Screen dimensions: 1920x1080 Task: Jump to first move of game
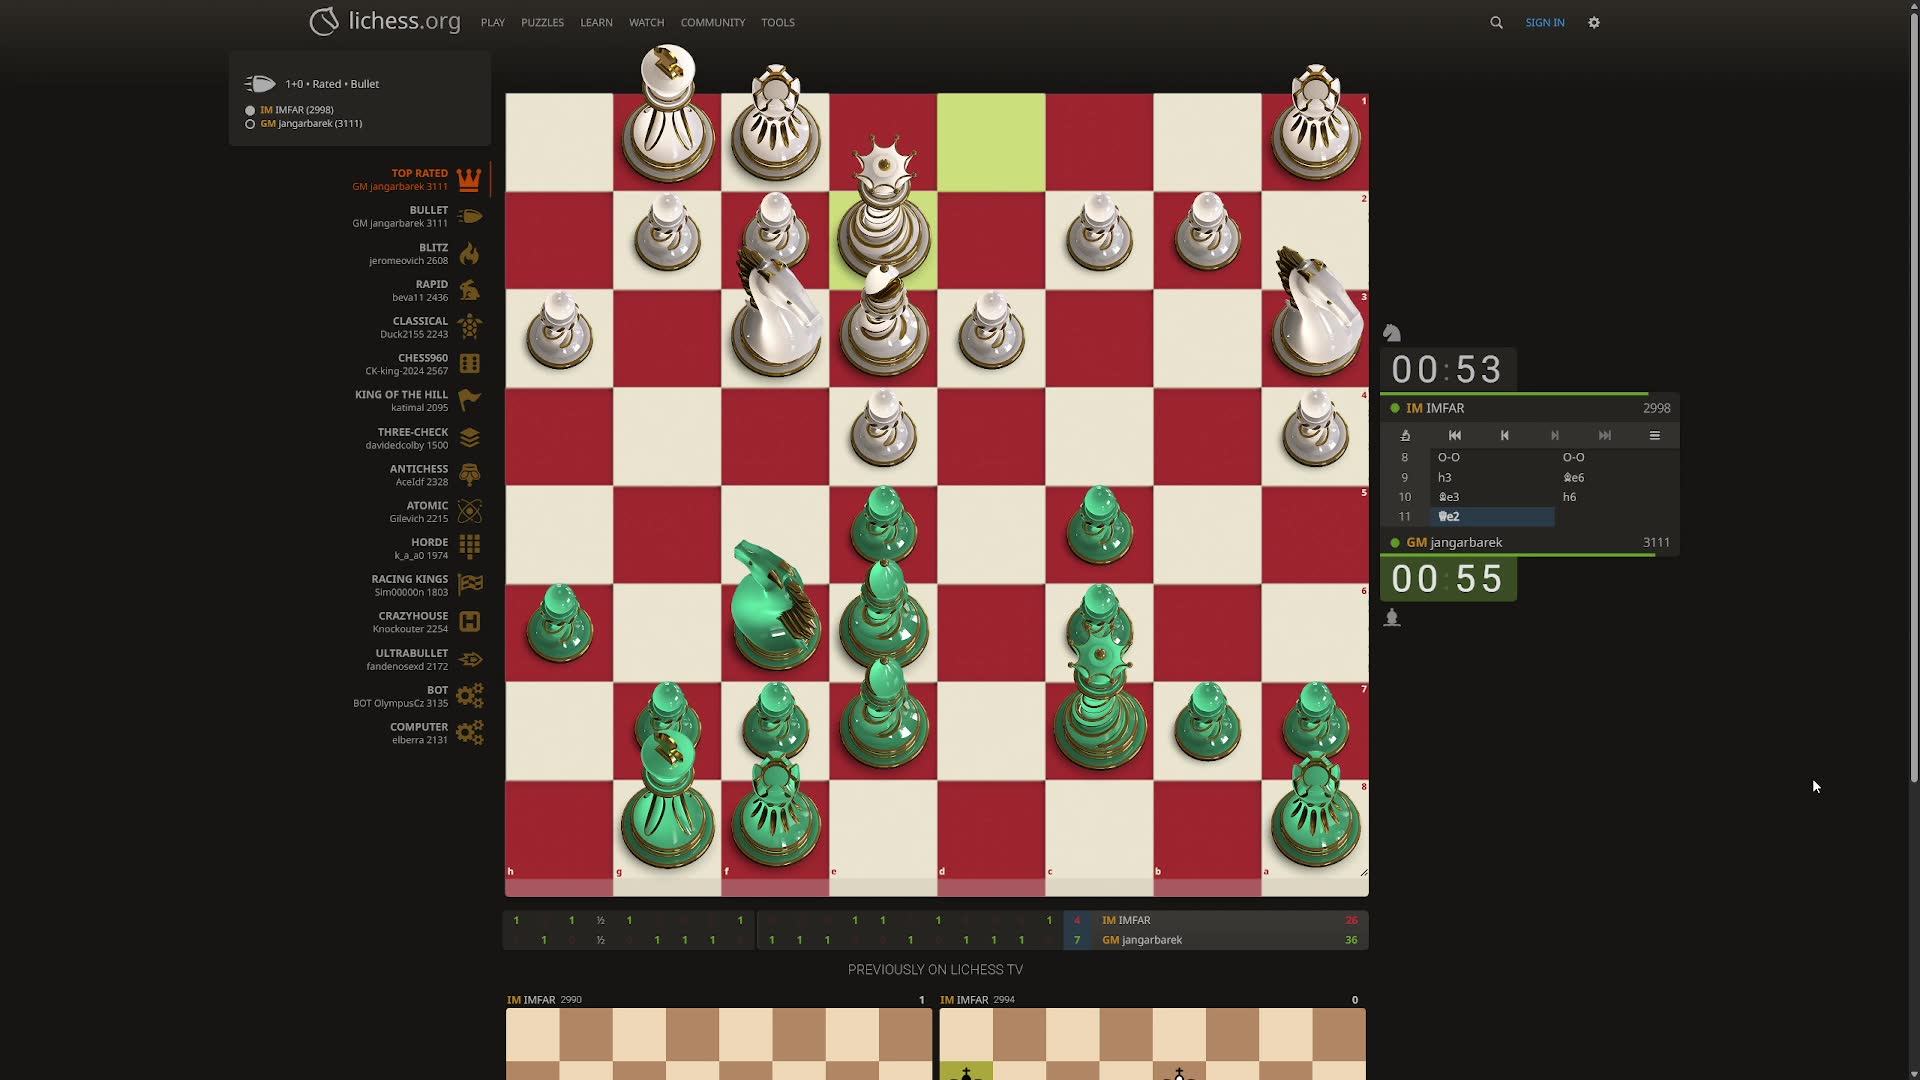[x=1455, y=435]
